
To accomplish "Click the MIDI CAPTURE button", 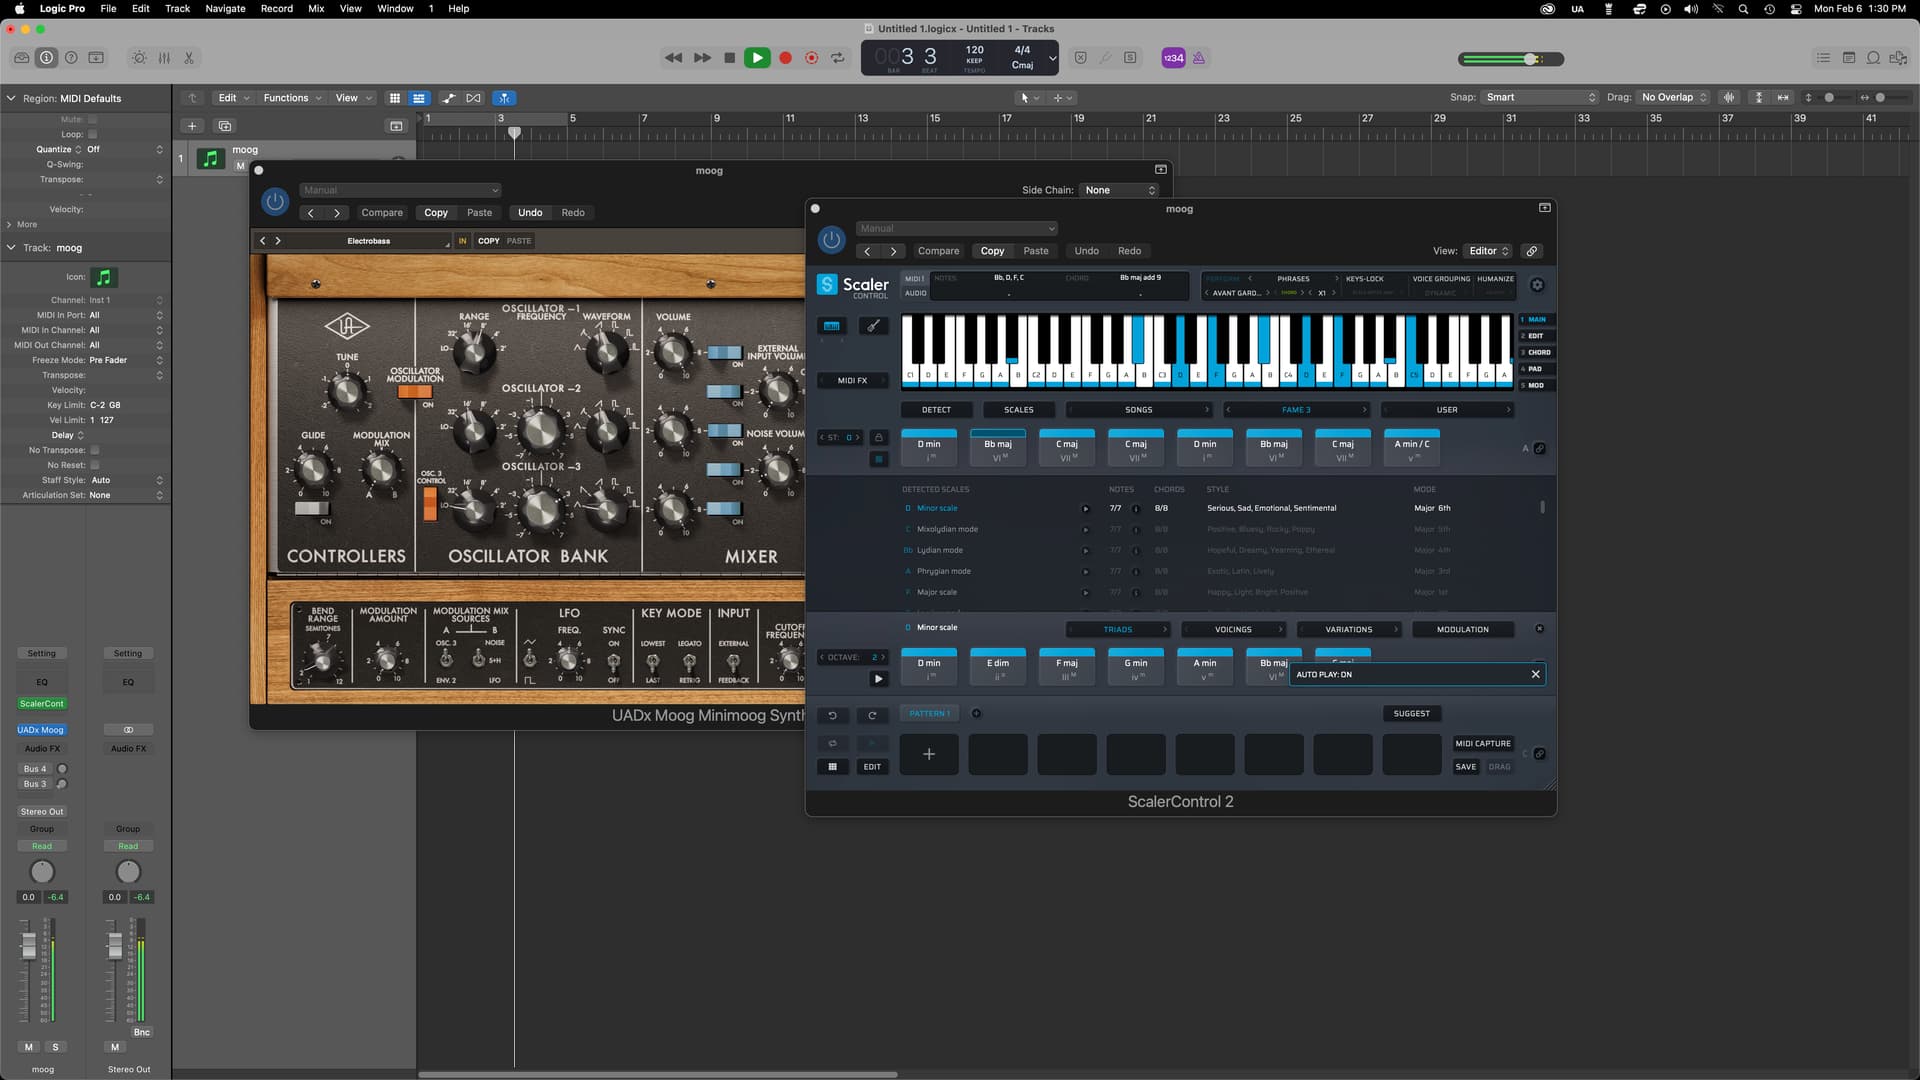I will tap(1483, 744).
